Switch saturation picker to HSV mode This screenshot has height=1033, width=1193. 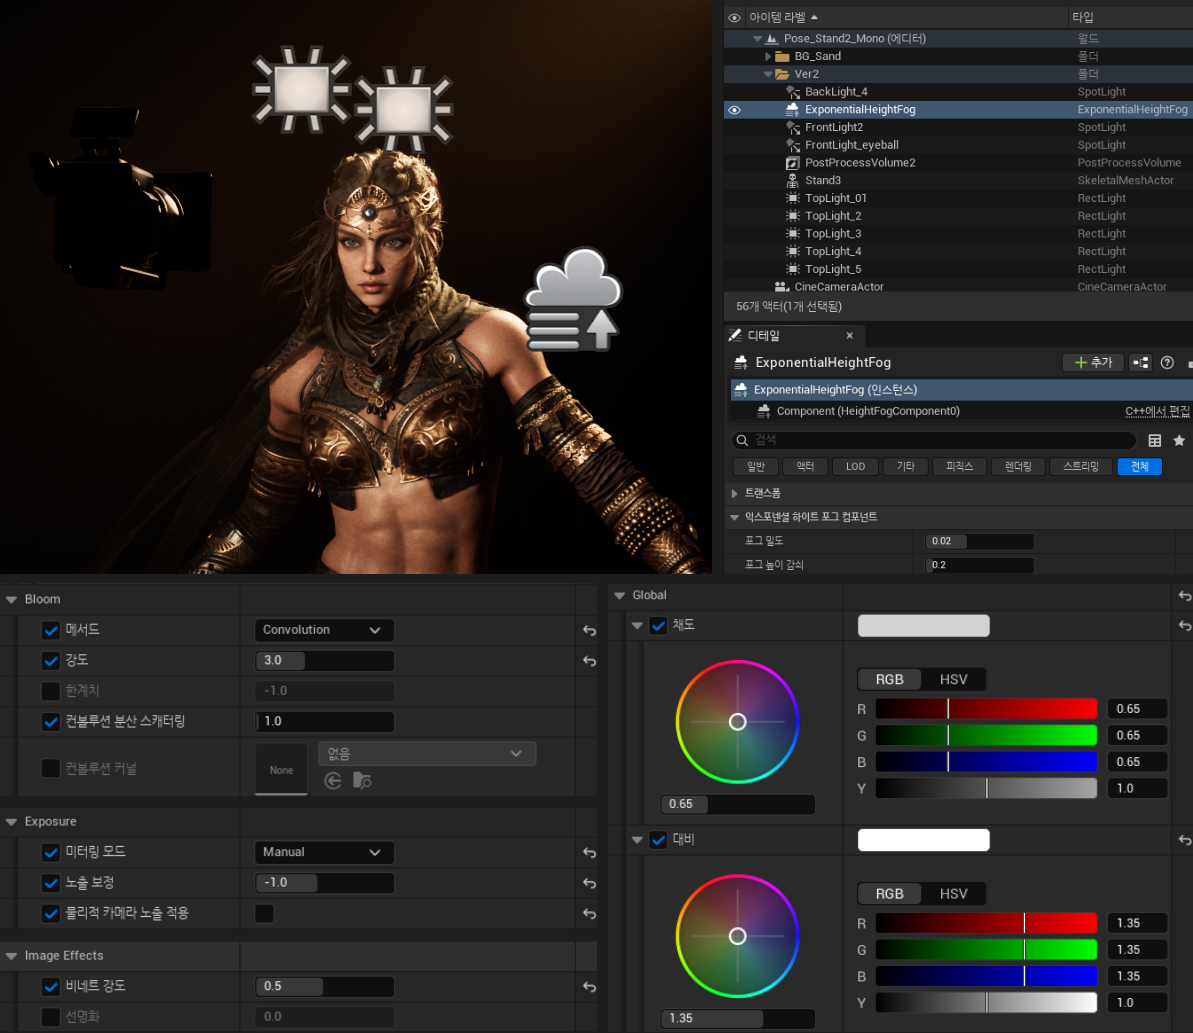click(x=953, y=679)
